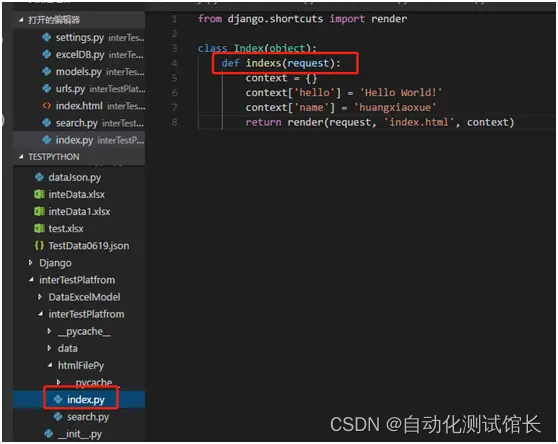This screenshot has height=444, width=558.
Task: Click the 'context = {}' line
Action: click(x=281, y=78)
